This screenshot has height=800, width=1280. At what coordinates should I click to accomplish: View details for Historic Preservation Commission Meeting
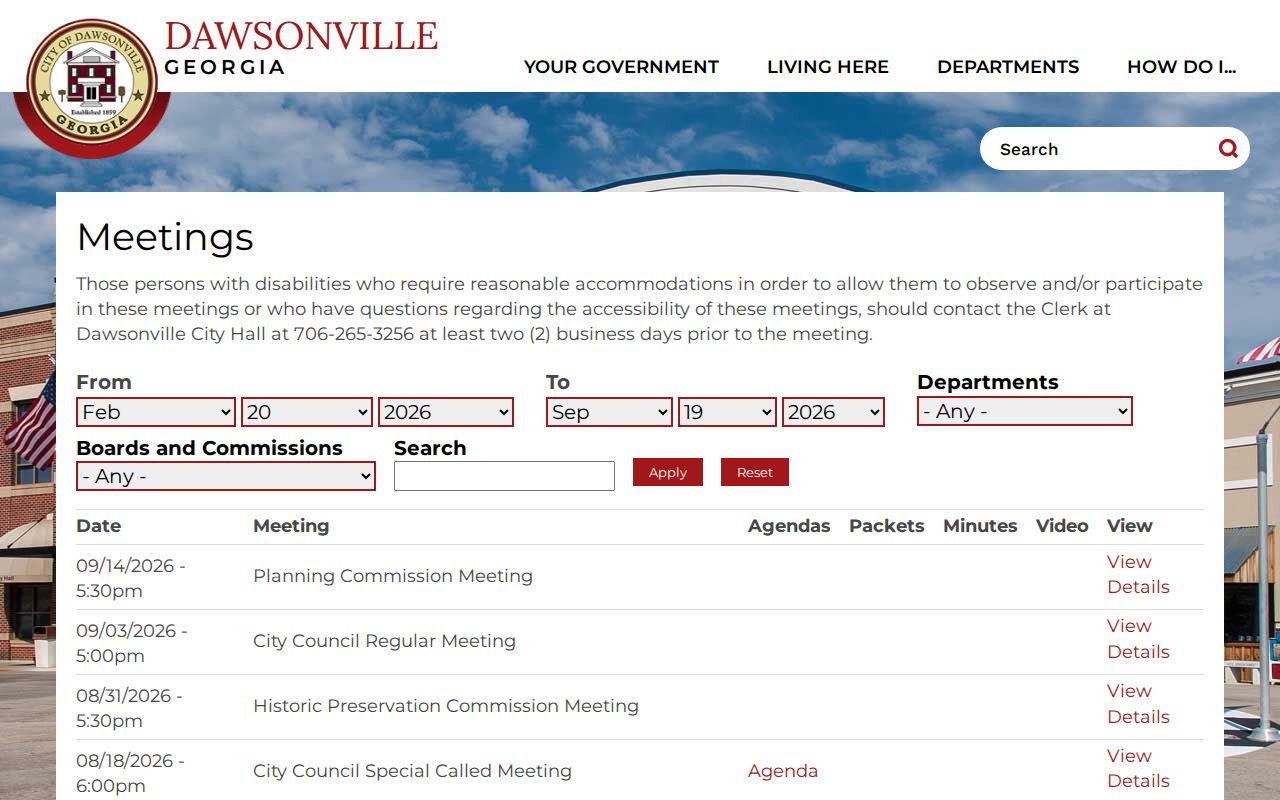pyautogui.click(x=1138, y=704)
